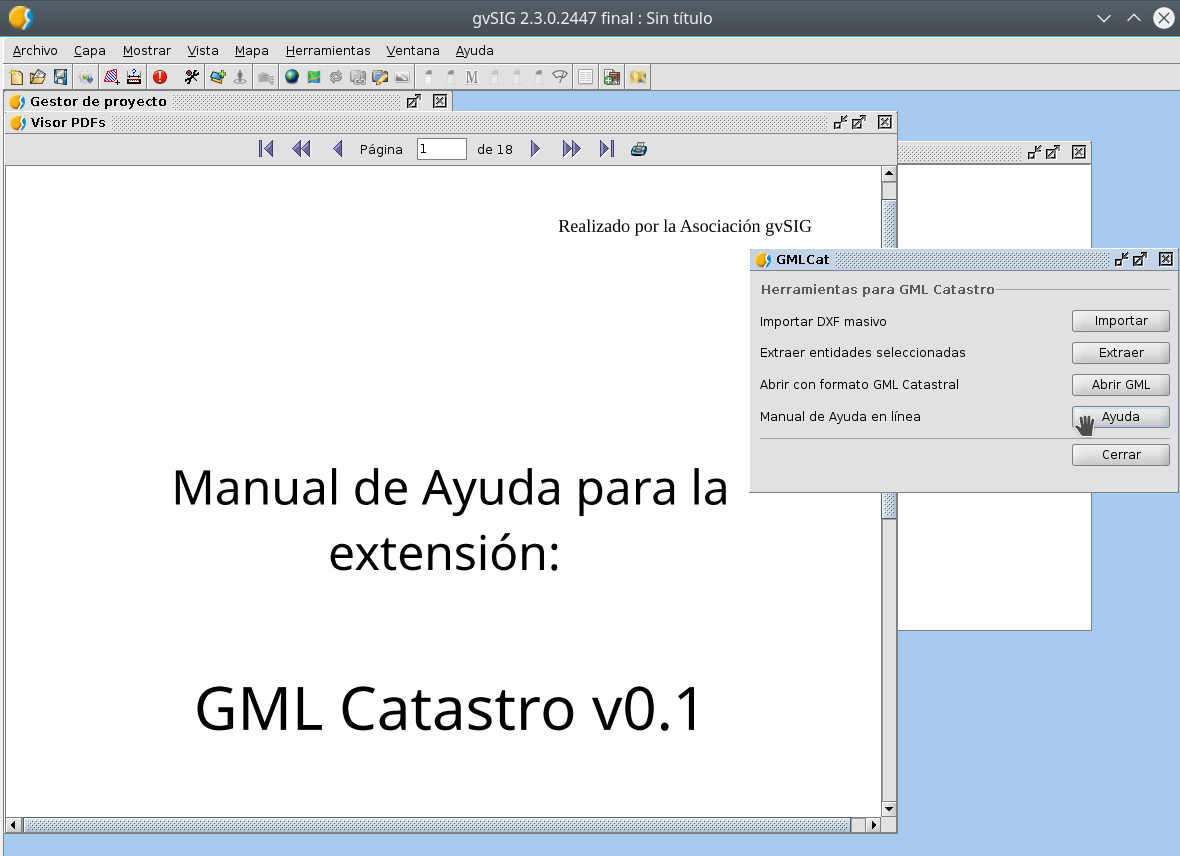The width and height of the screenshot is (1180, 856).
Task: Open the Herramientas menu
Action: click(327, 50)
